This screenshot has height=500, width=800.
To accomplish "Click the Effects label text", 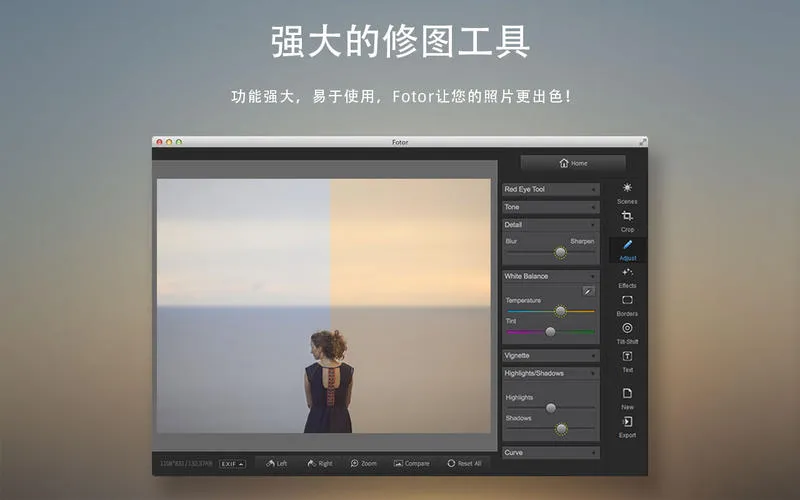I will click(627, 286).
